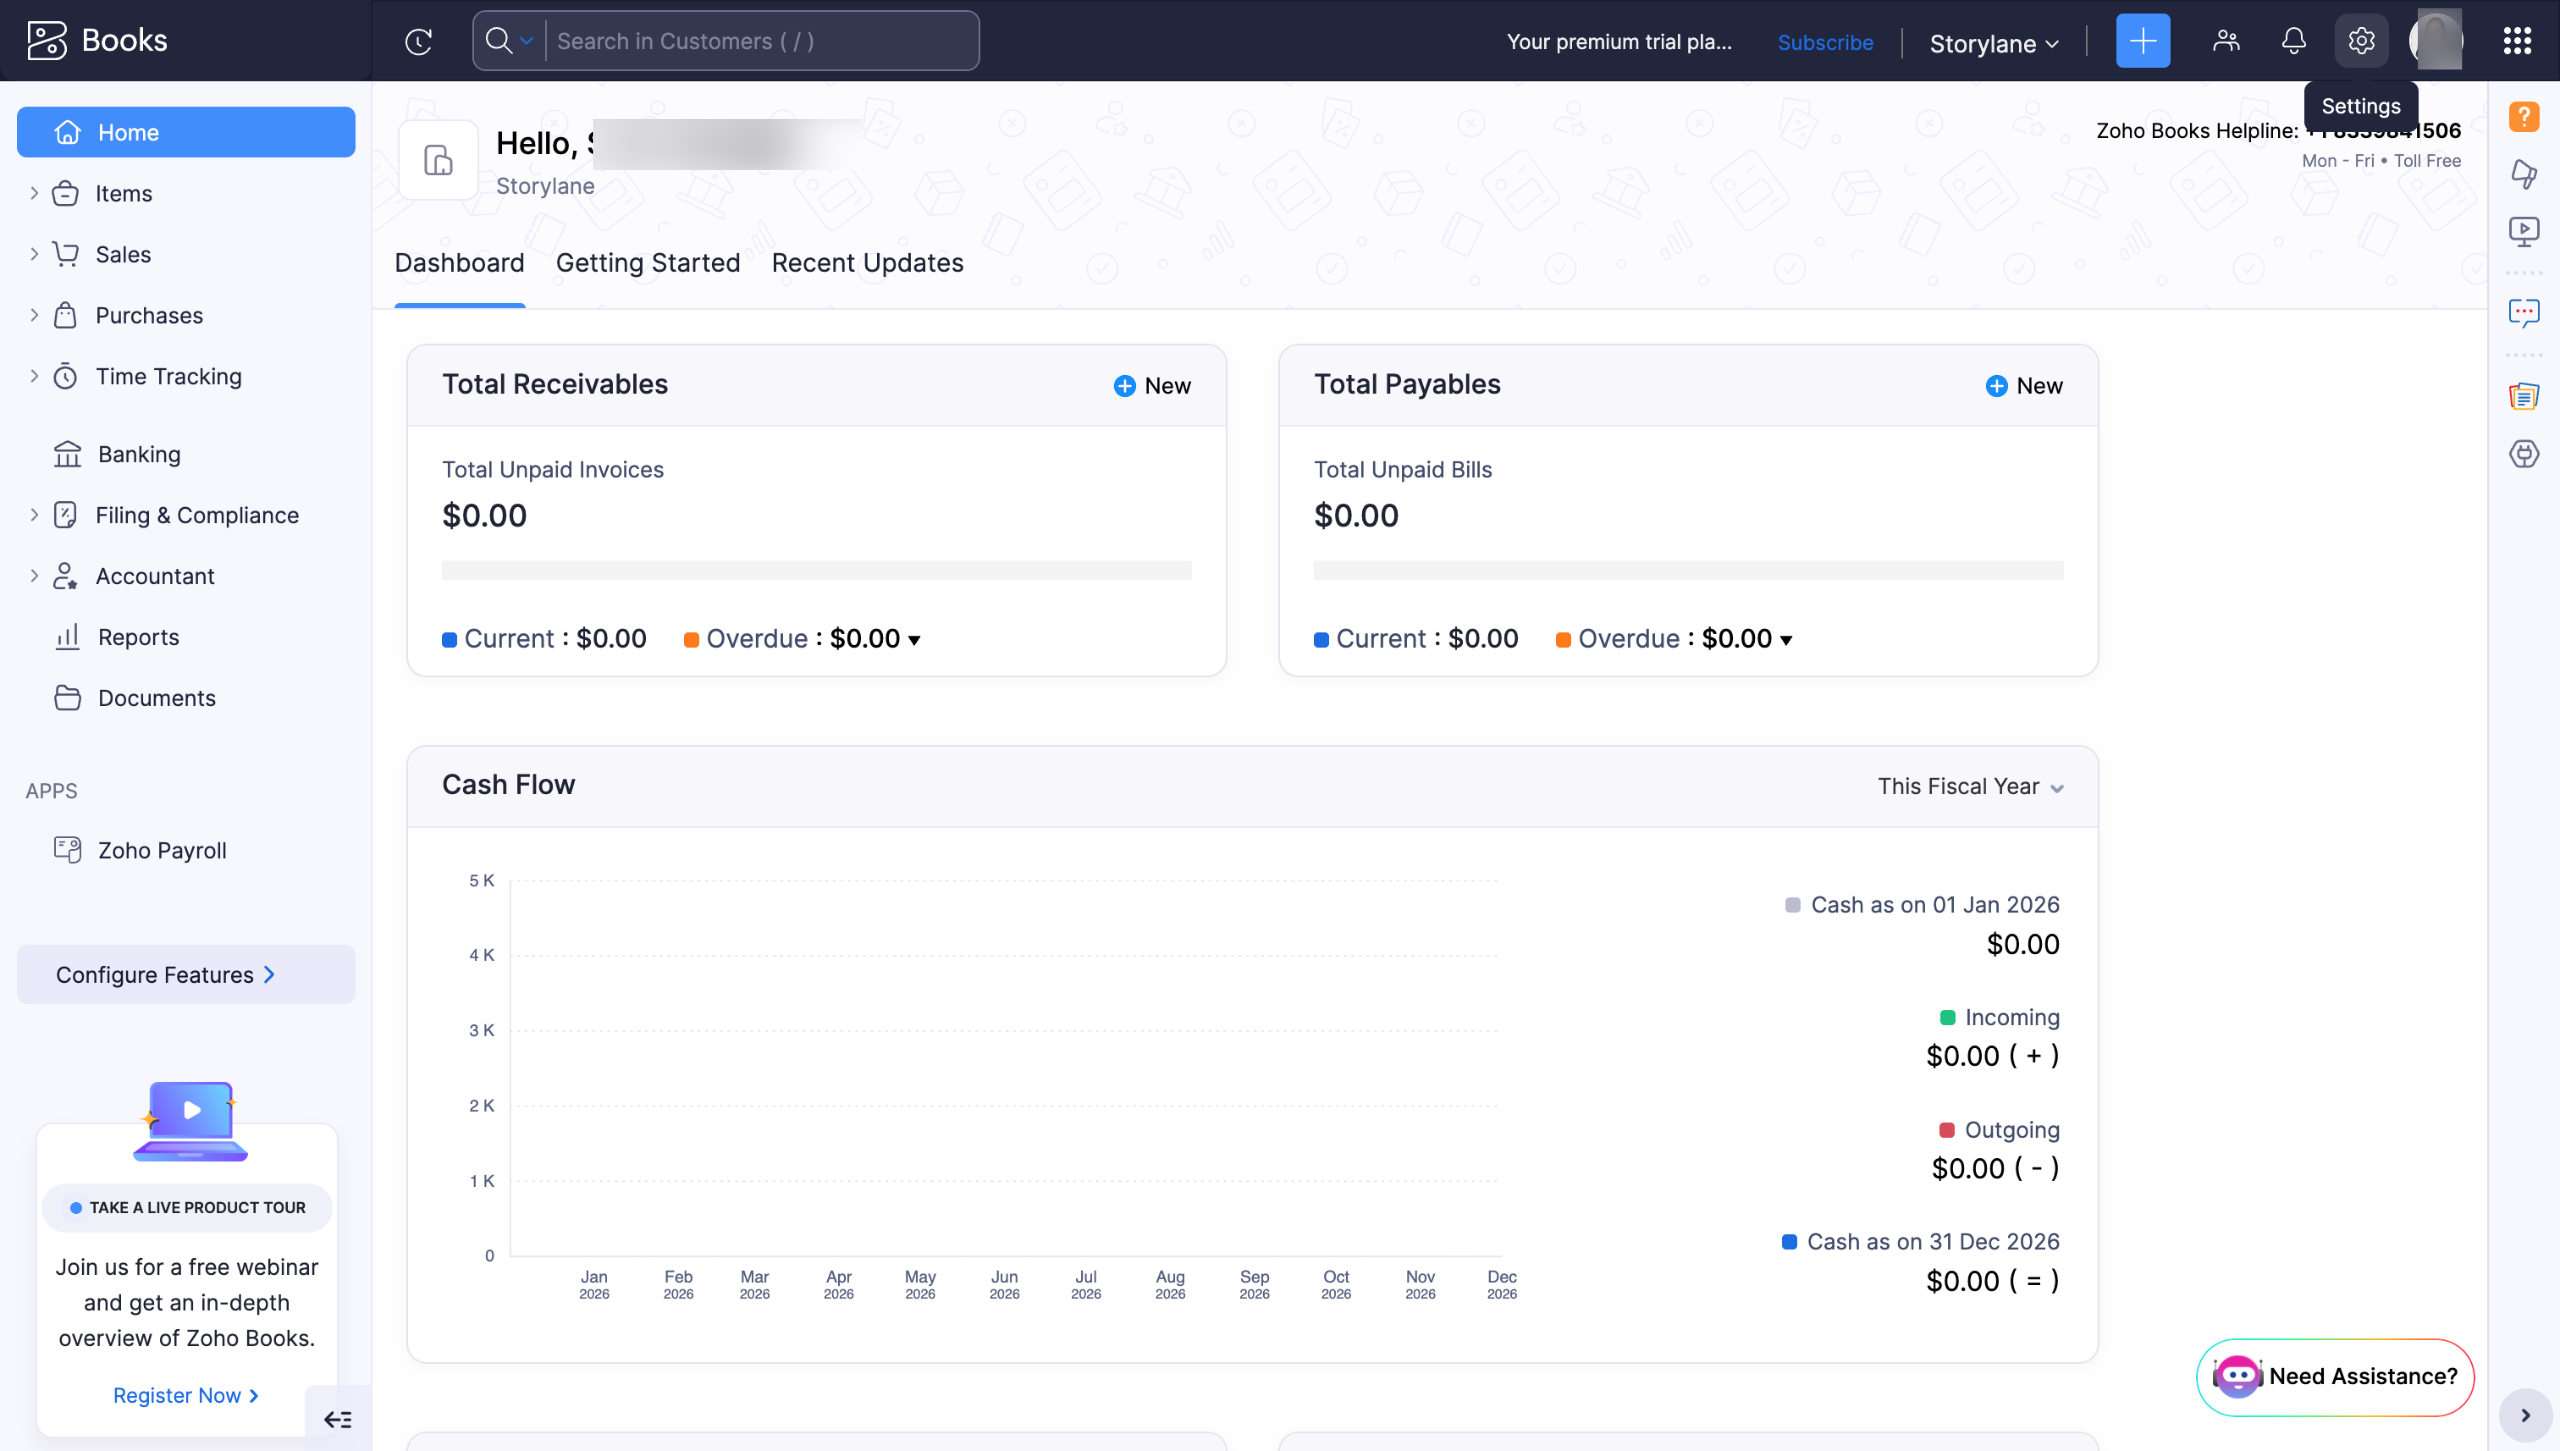Click the notifications bell icon
This screenshot has width=2560, height=1451.
tap(2293, 41)
